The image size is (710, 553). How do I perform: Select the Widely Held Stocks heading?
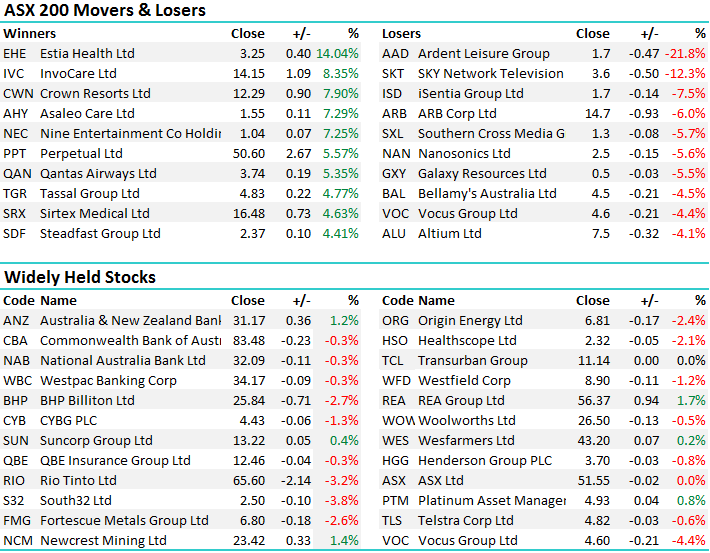(x=80, y=277)
